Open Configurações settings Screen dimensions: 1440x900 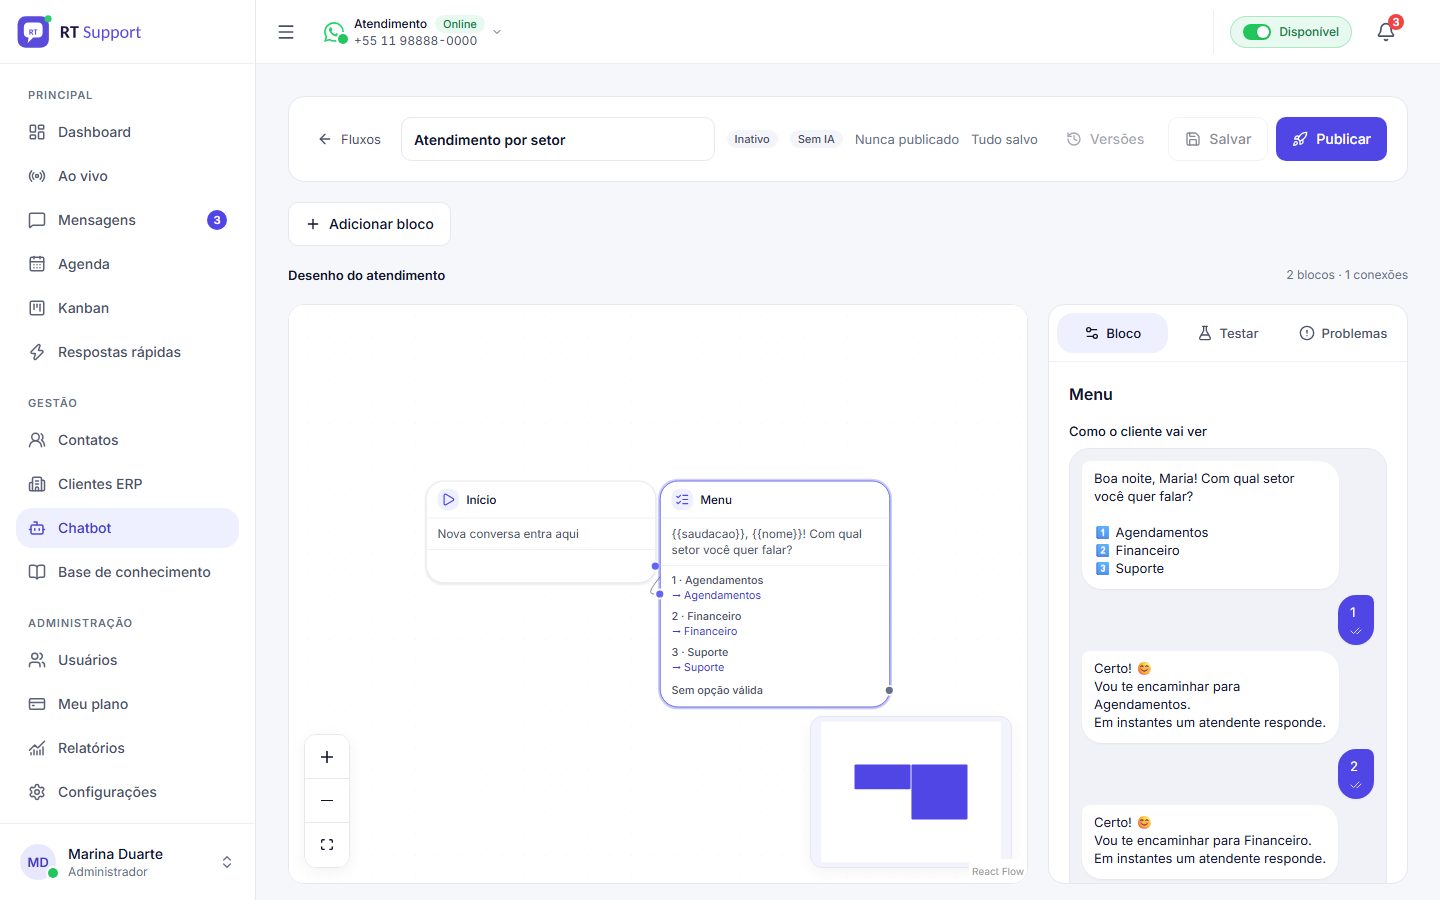pos(128,792)
